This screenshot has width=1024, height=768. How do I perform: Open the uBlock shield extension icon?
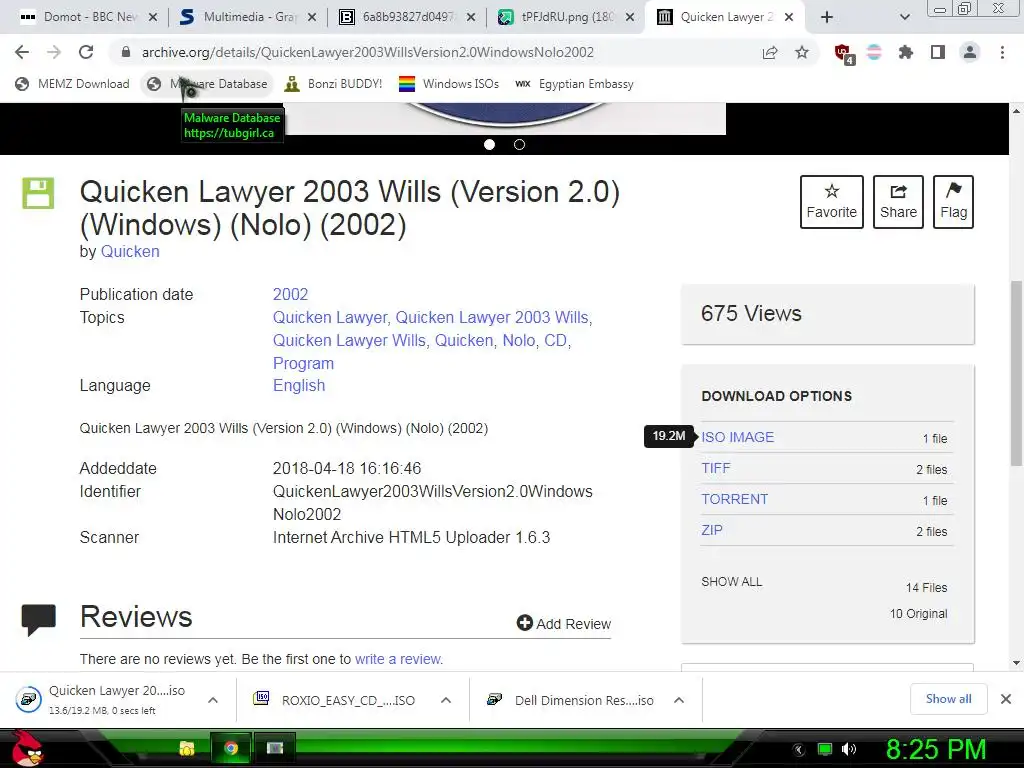pos(844,54)
